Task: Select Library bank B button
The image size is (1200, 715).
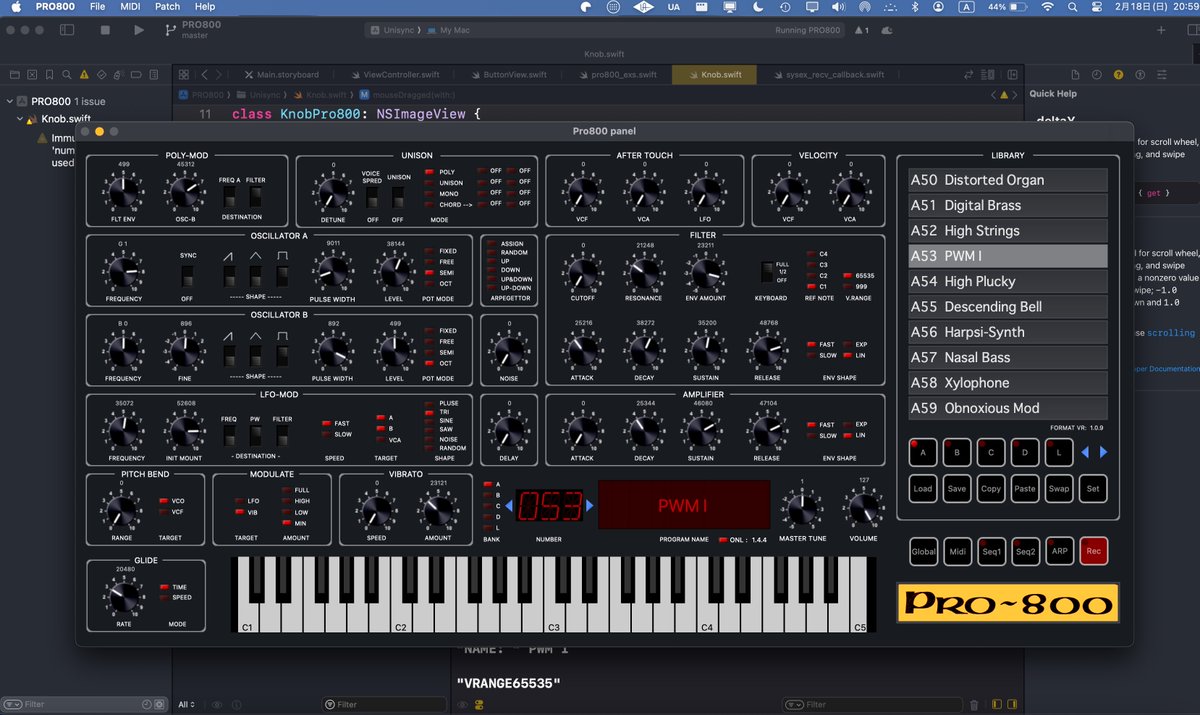Action: 957,452
